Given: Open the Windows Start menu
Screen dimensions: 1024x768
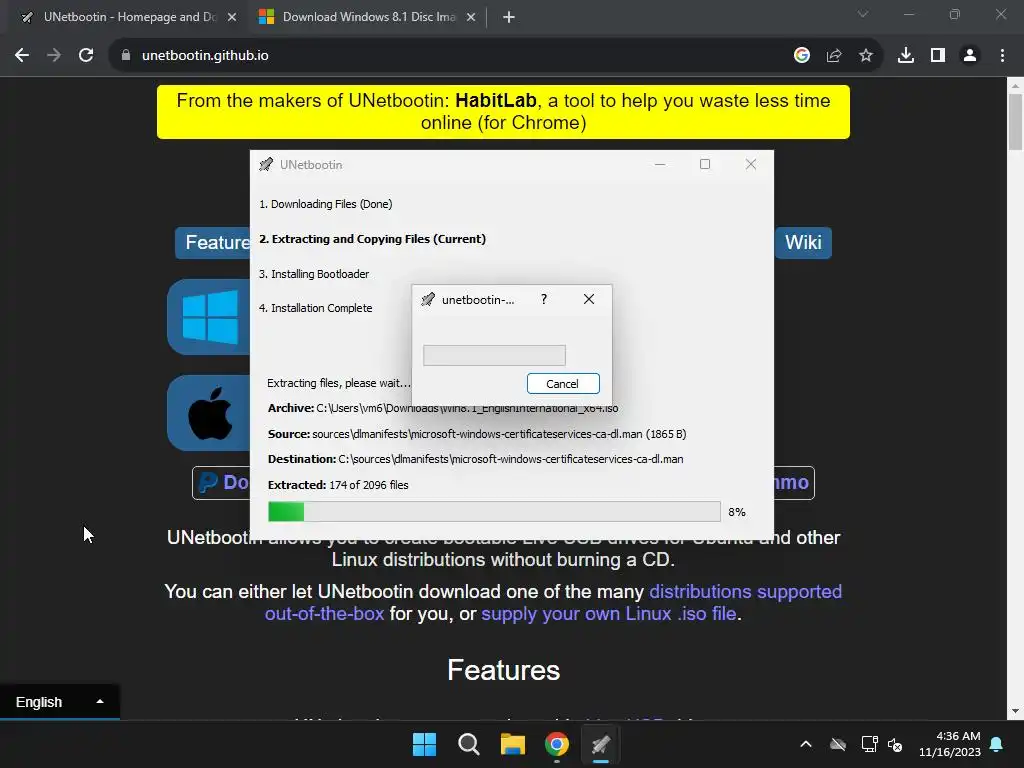Looking at the screenshot, I should coord(424,744).
